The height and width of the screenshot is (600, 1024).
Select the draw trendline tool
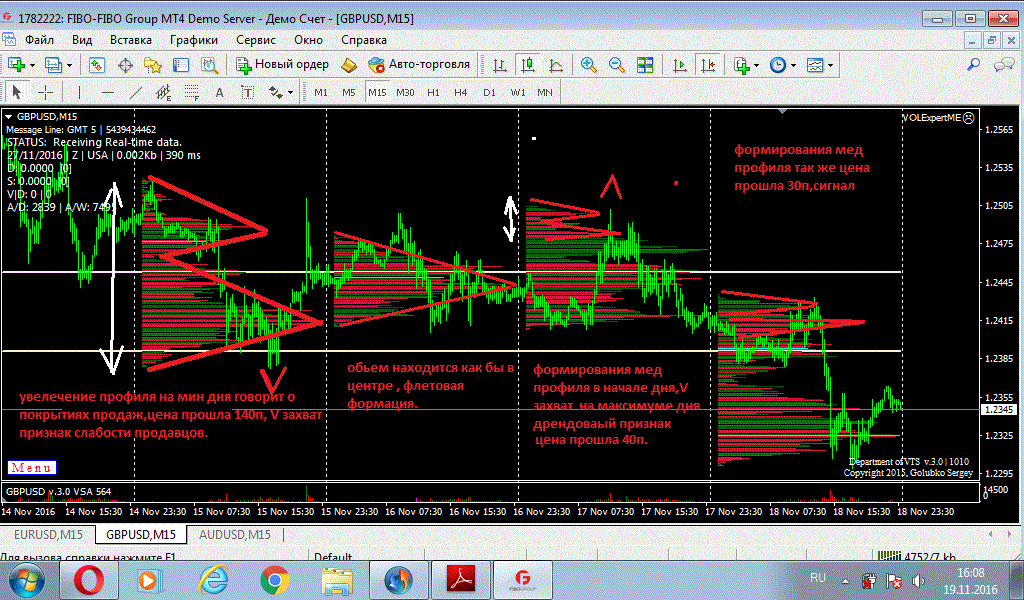pyautogui.click(x=136, y=92)
